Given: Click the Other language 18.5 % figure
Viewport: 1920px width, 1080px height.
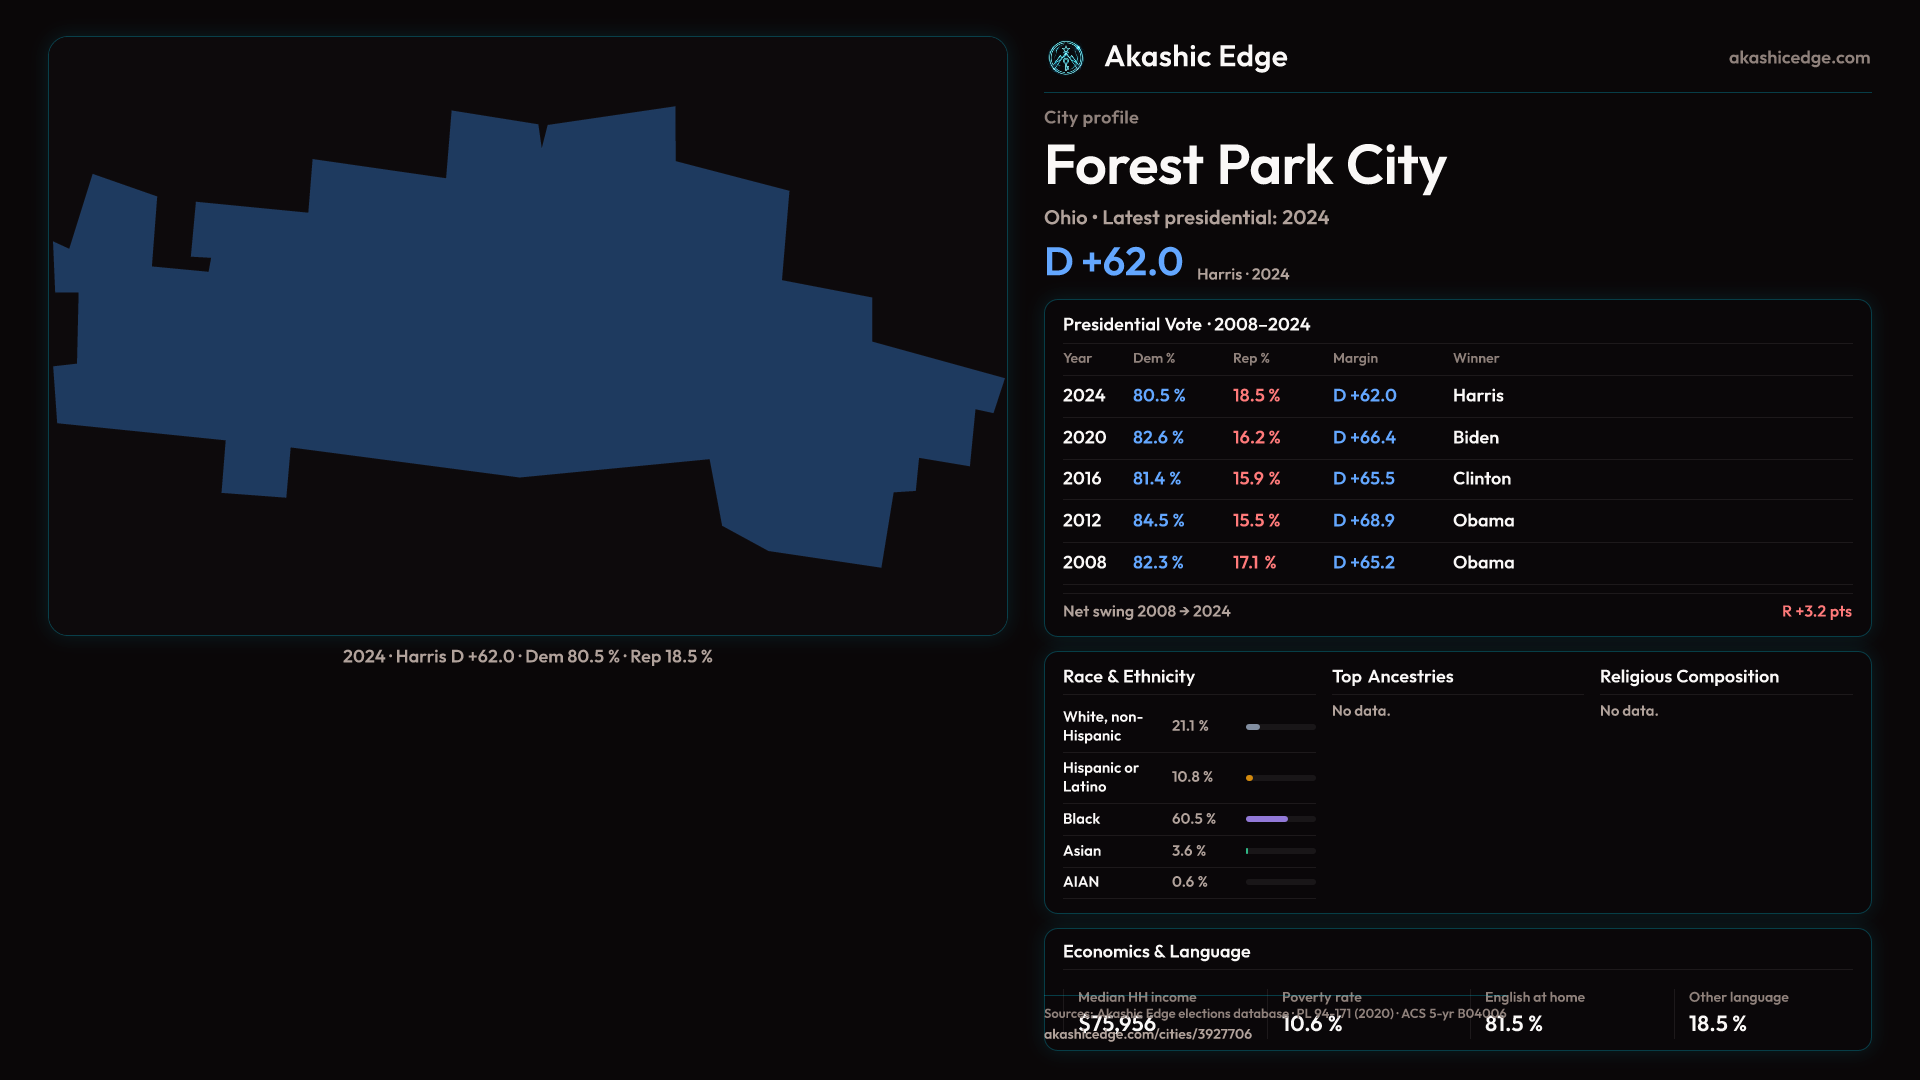Looking at the screenshot, I should click(x=1717, y=1024).
